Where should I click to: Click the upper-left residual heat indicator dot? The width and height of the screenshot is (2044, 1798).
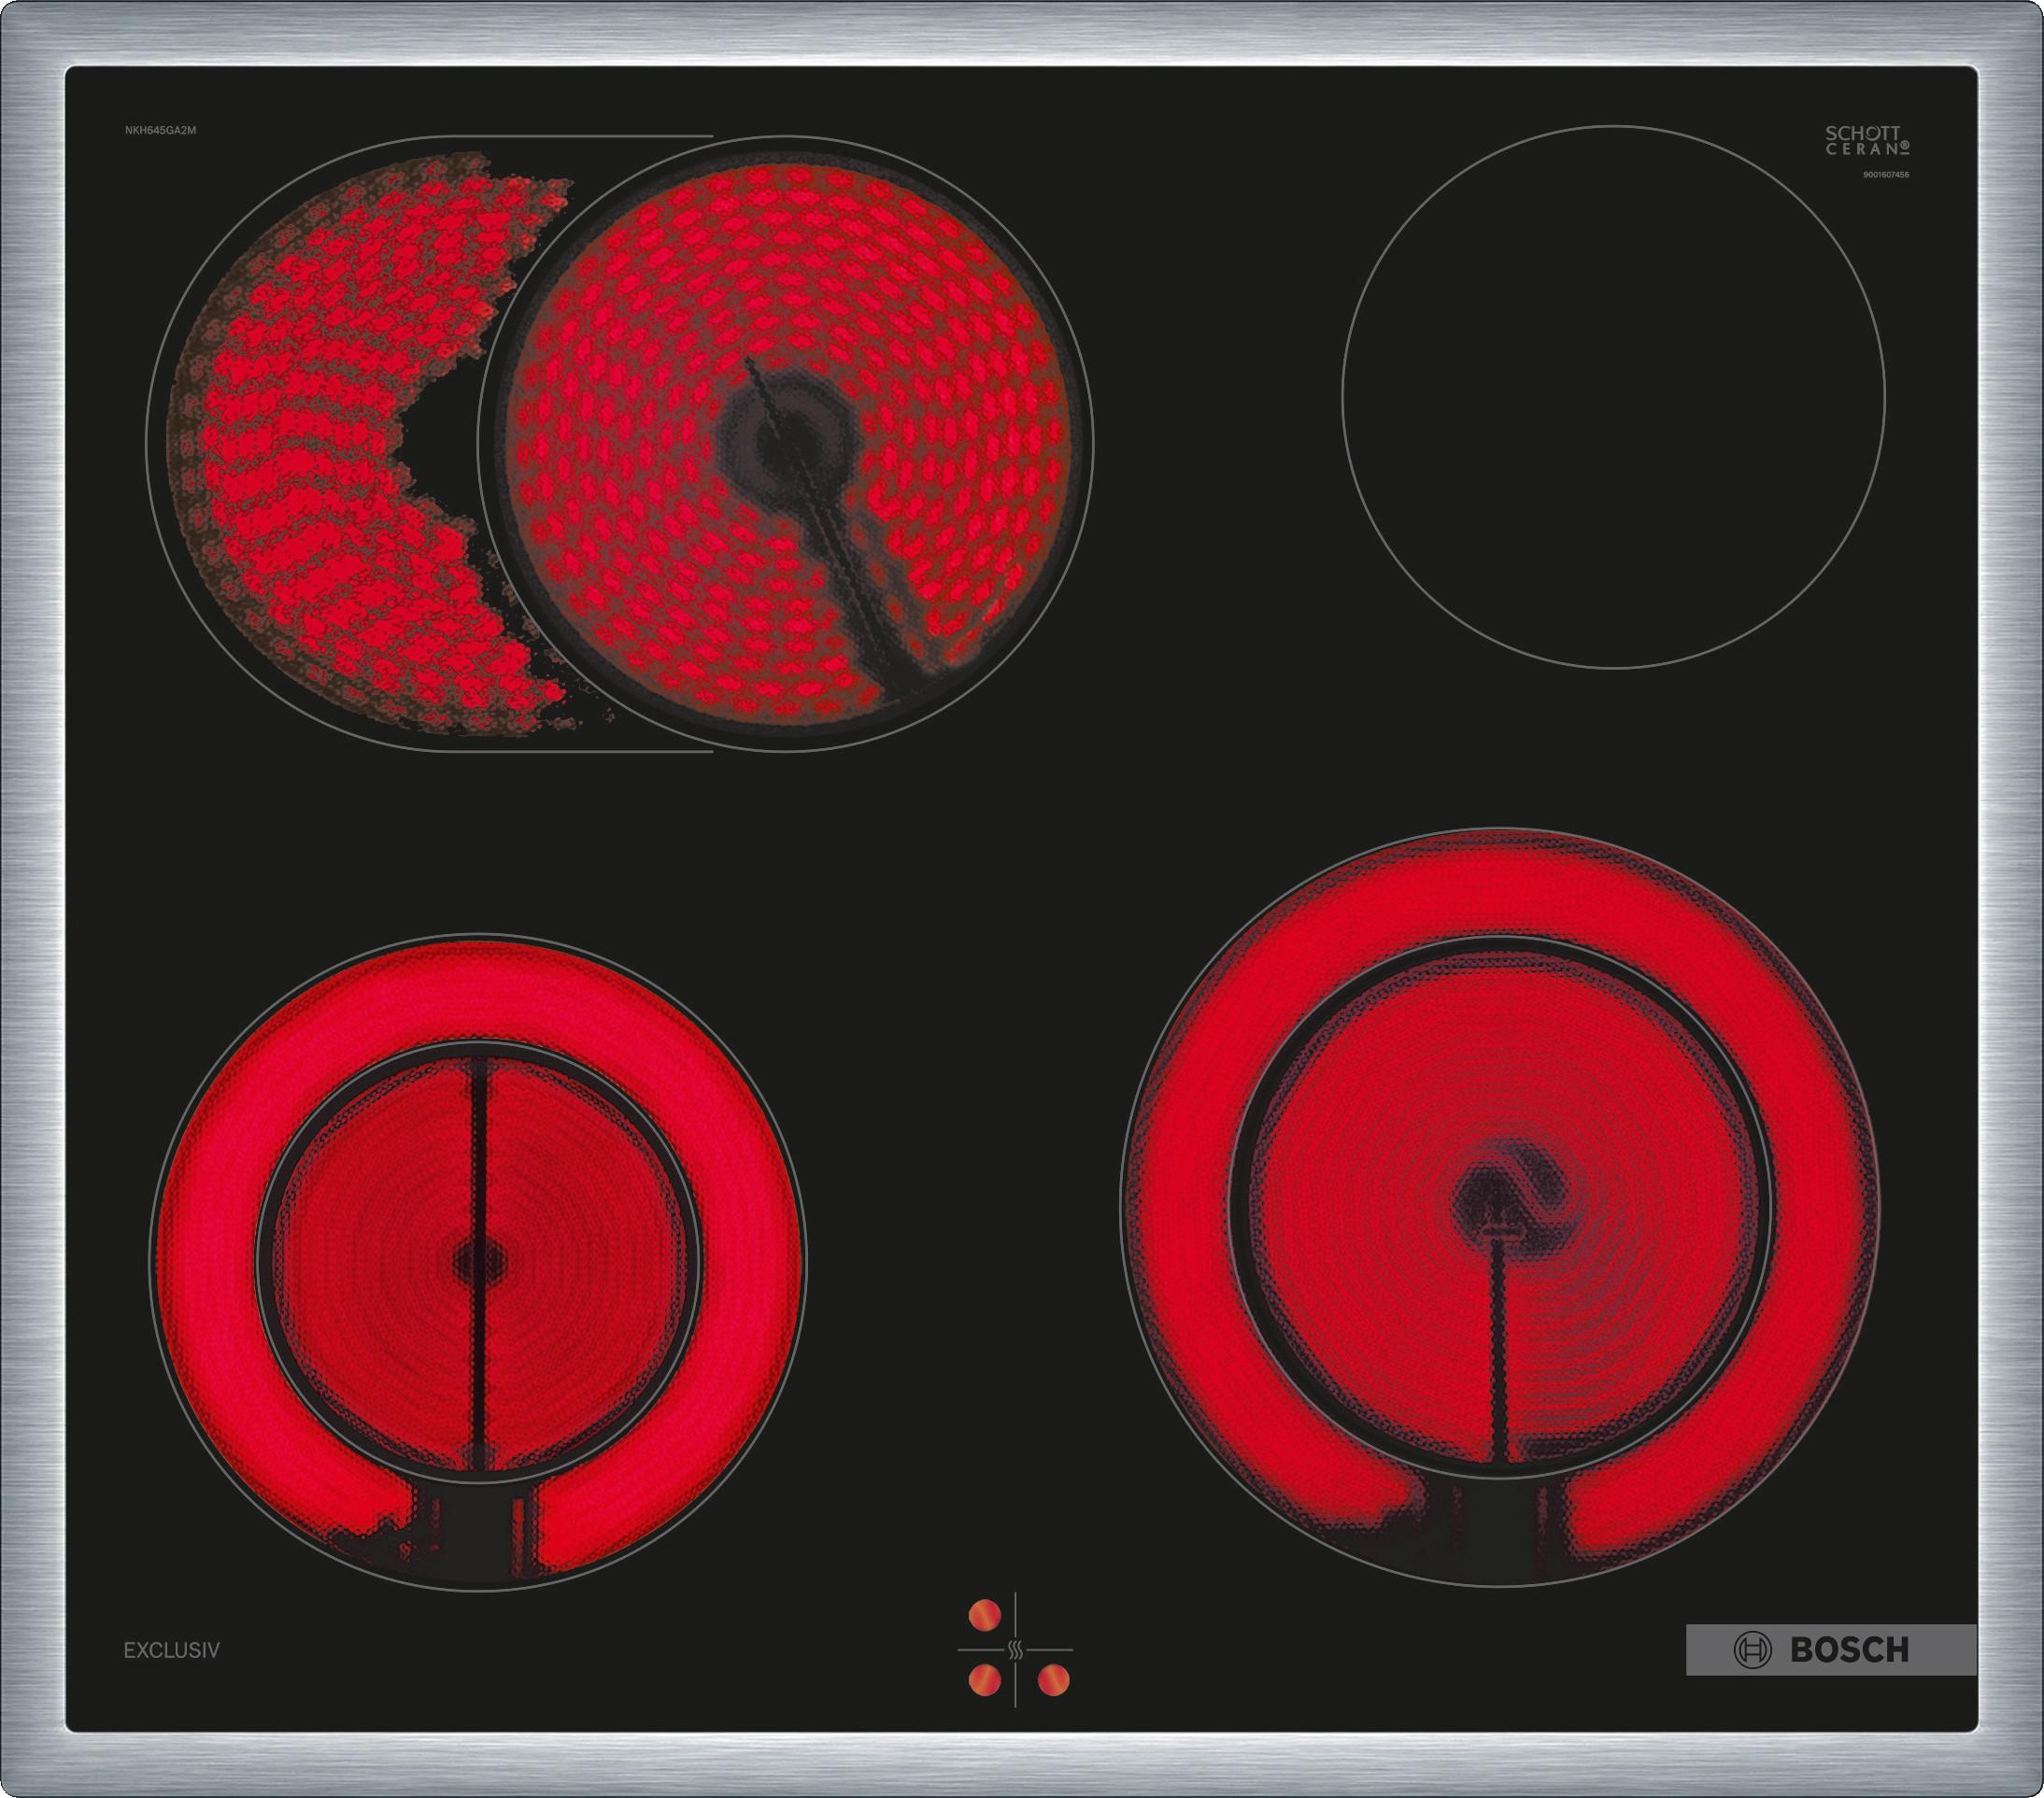(x=984, y=1614)
